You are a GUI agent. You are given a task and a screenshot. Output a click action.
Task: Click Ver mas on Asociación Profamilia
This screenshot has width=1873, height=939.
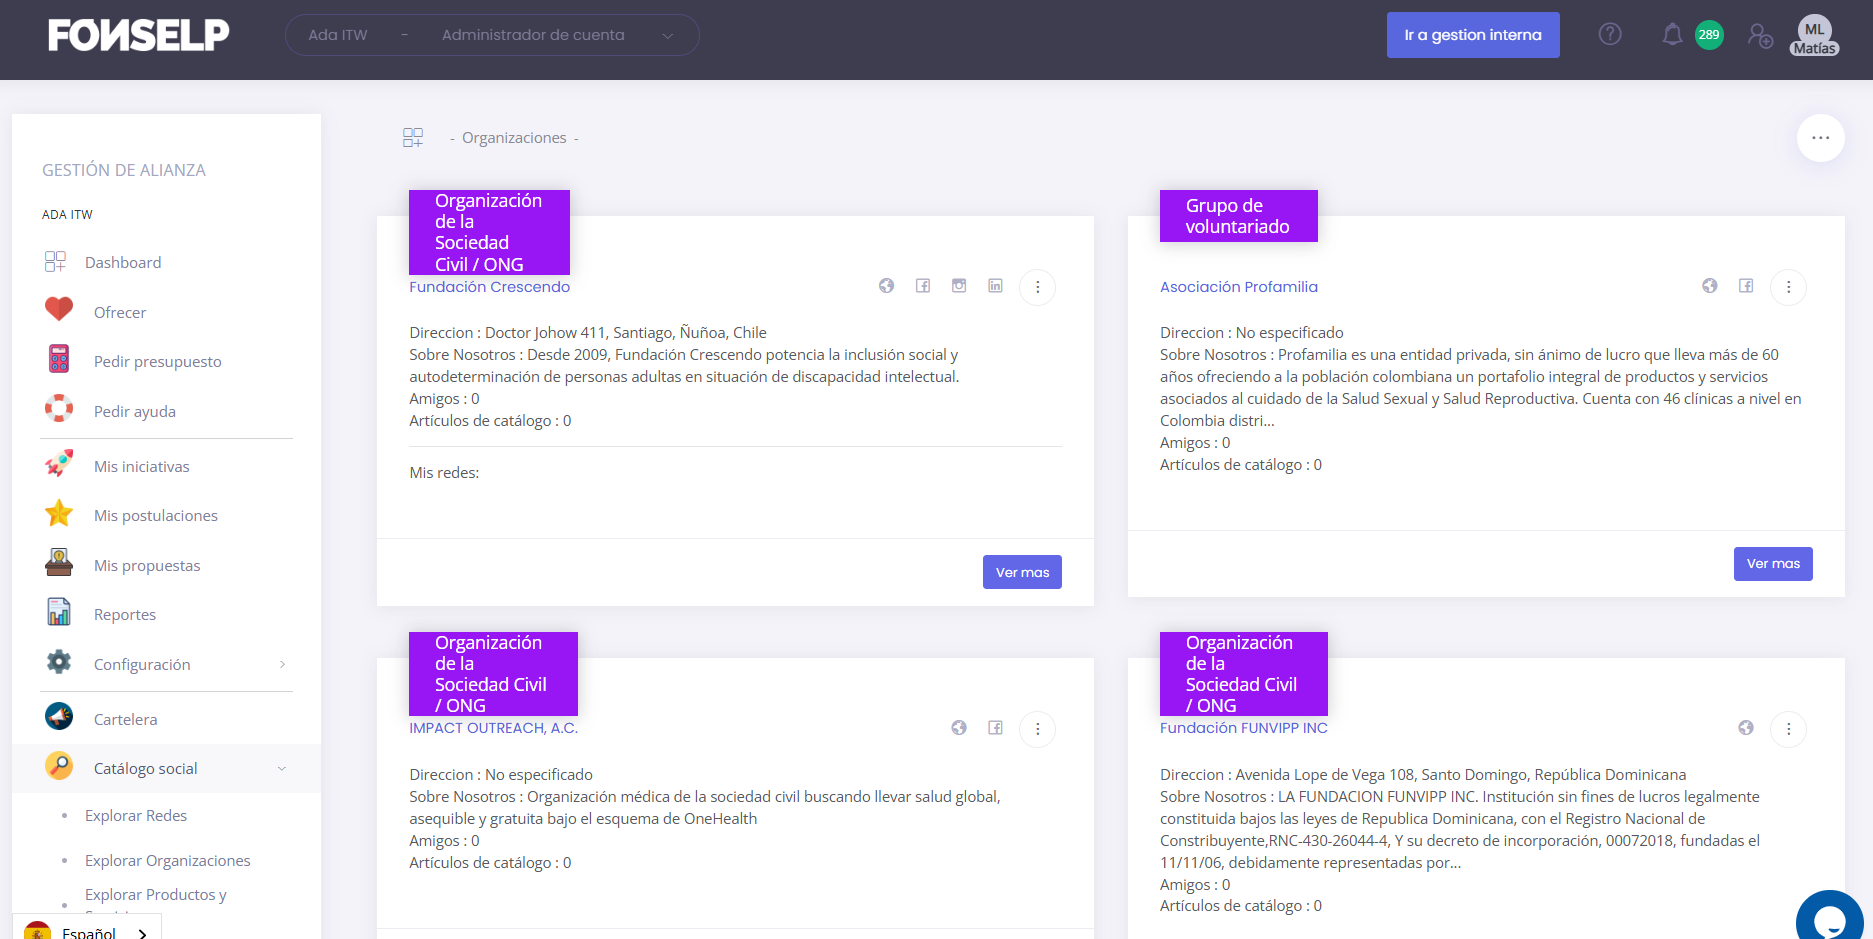click(x=1772, y=563)
